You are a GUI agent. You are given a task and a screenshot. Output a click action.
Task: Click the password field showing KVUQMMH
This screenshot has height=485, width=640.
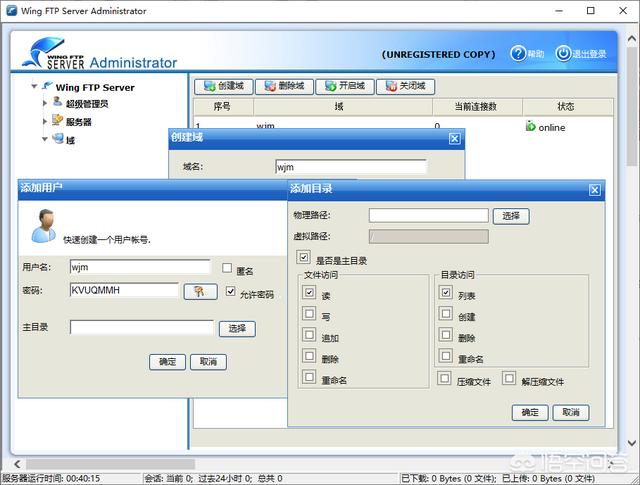tap(124, 291)
